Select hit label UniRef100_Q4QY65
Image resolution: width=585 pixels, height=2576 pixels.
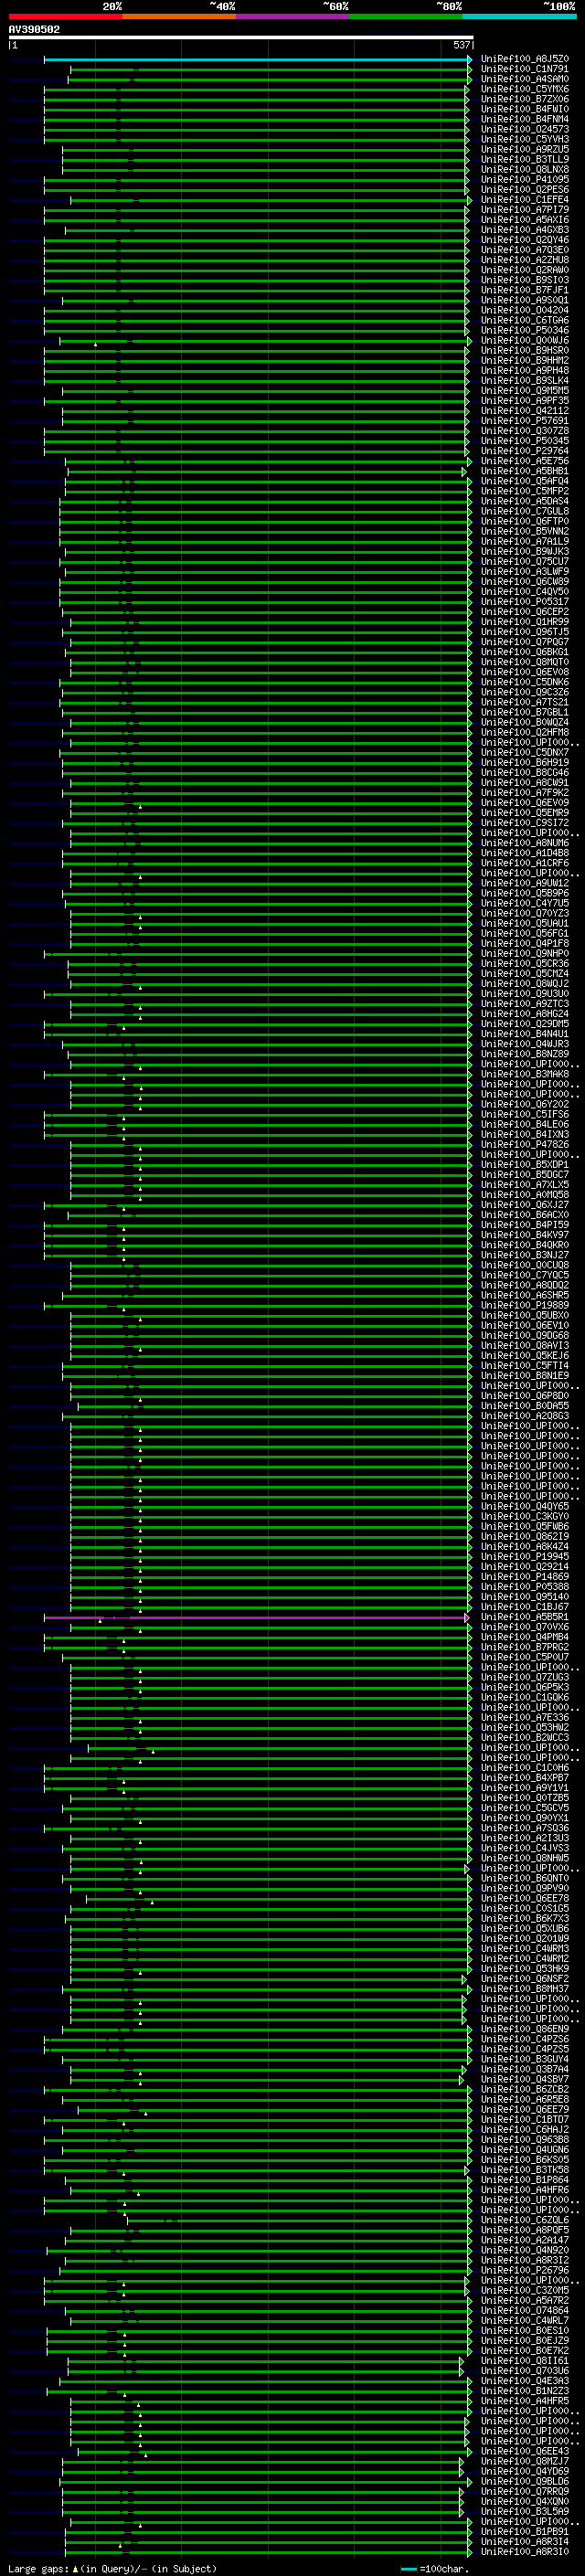click(x=525, y=1507)
